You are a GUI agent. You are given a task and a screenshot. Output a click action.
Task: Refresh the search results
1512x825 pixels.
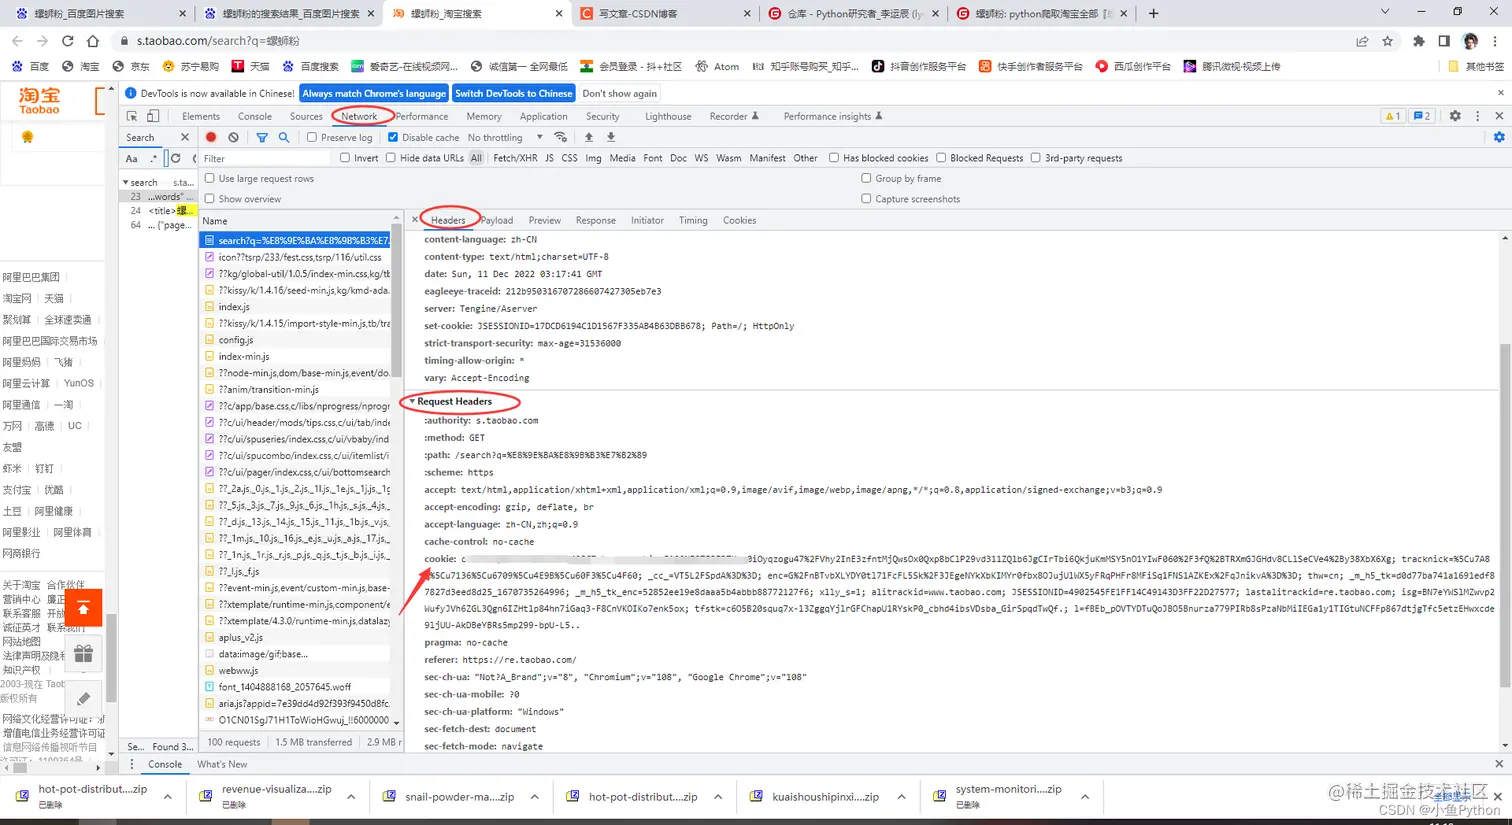point(176,158)
